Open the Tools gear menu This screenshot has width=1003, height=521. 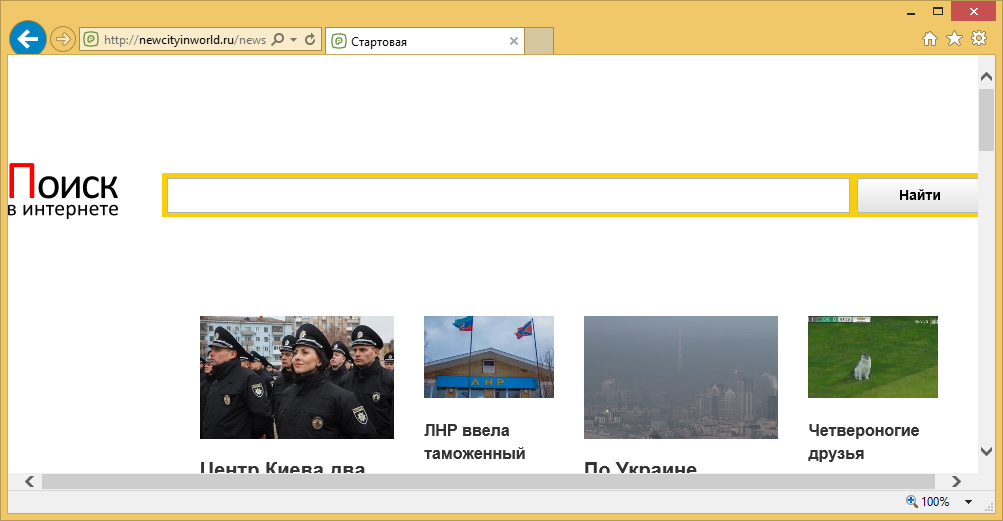click(979, 39)
